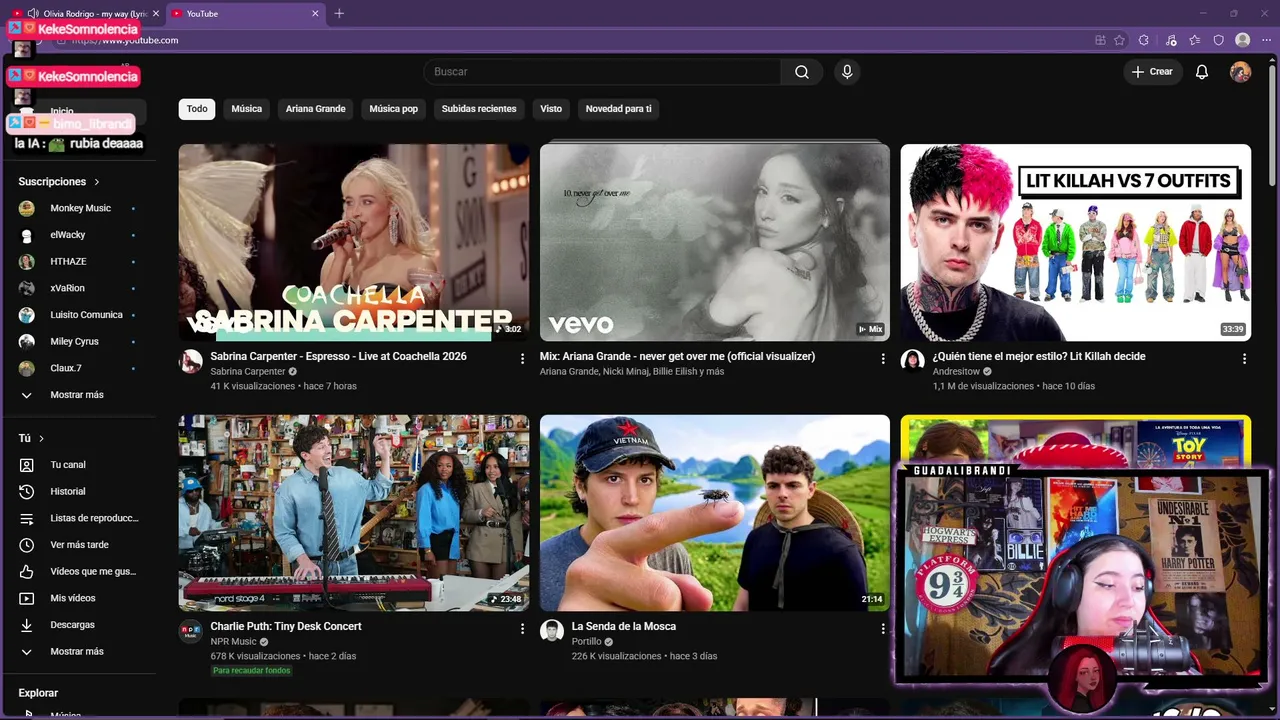Open options for Lit Killah video
This screenshot has width=1280, height=720.
click(1244, 359)
